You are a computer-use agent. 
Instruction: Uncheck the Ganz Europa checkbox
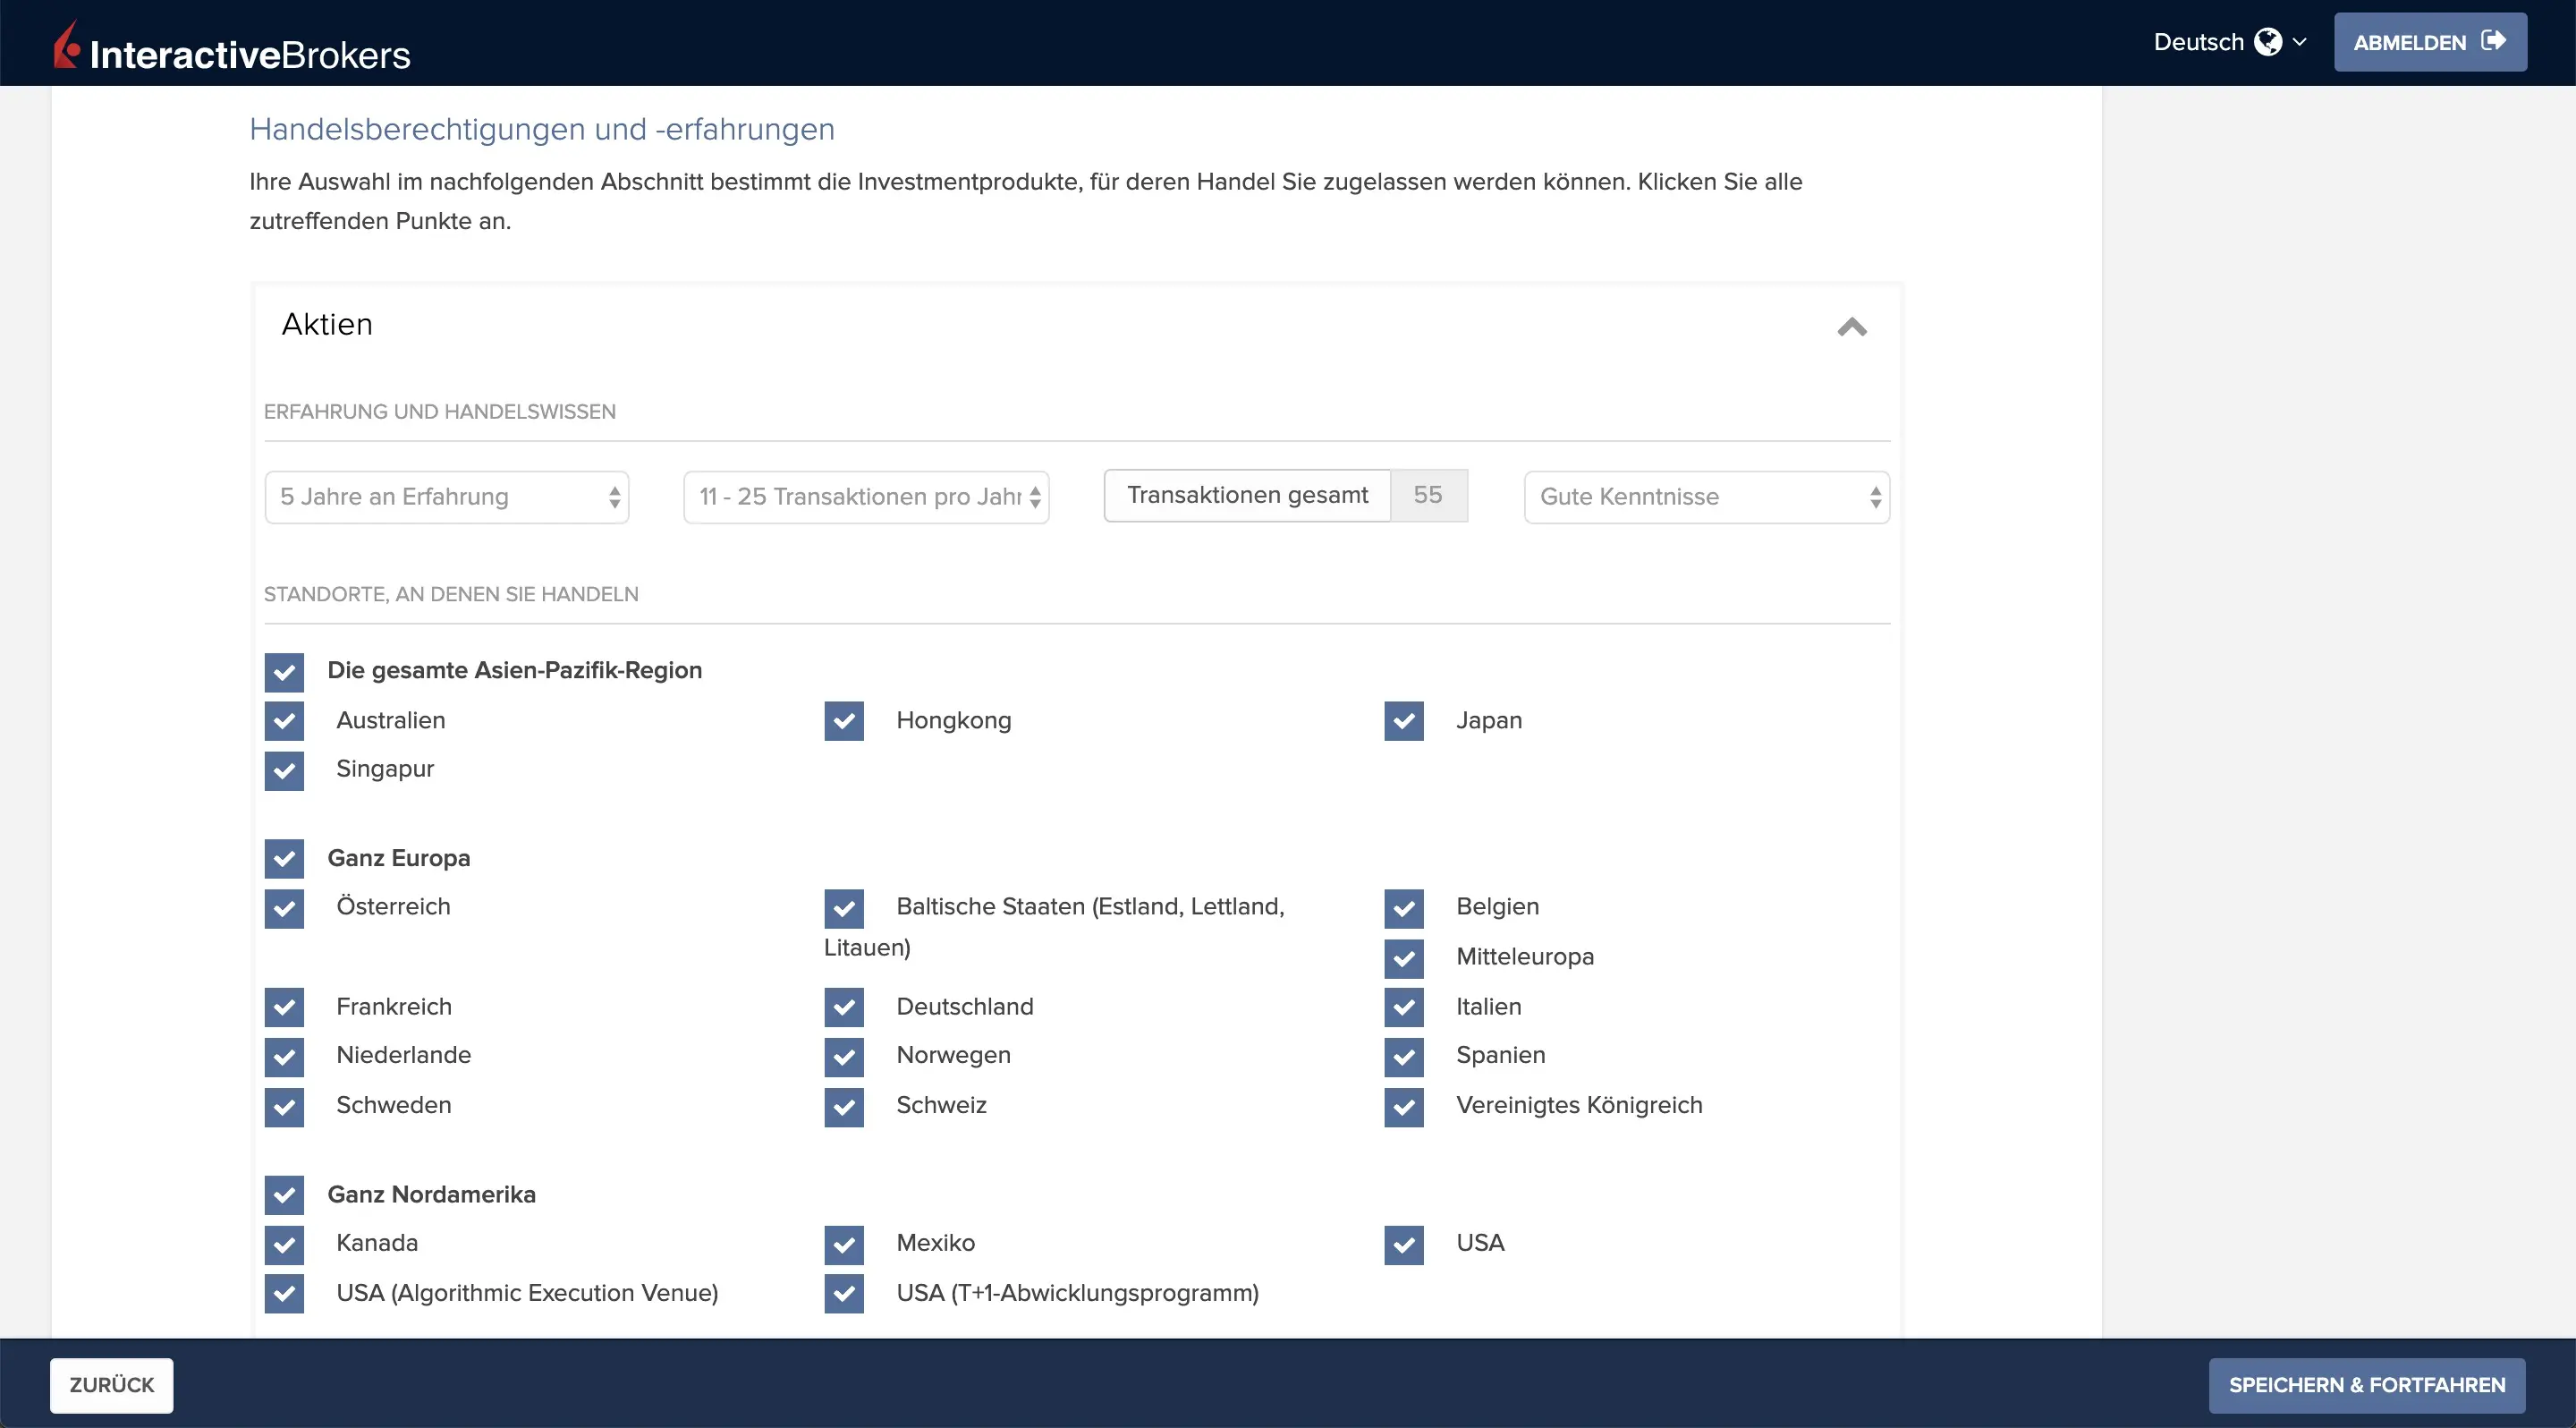tap(284, 859)
